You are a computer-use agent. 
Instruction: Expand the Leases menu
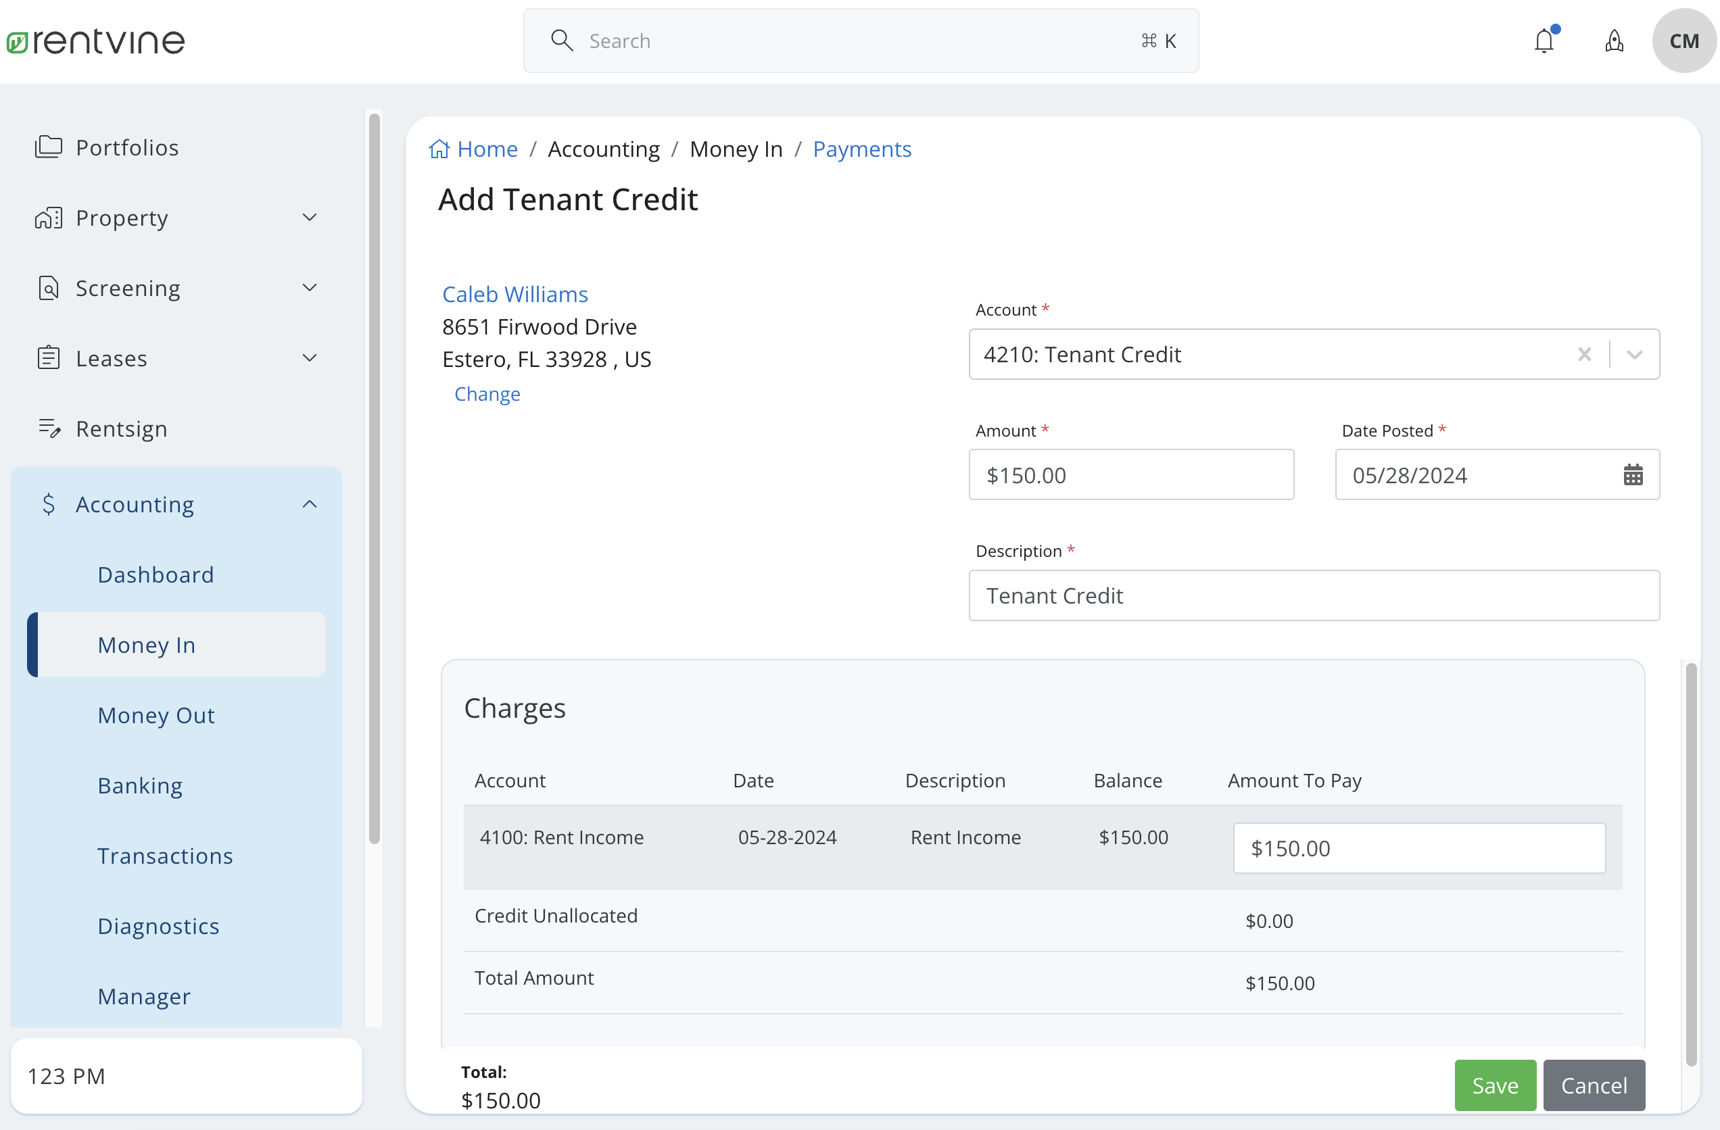pyautogui.click(x=309, y=358)
